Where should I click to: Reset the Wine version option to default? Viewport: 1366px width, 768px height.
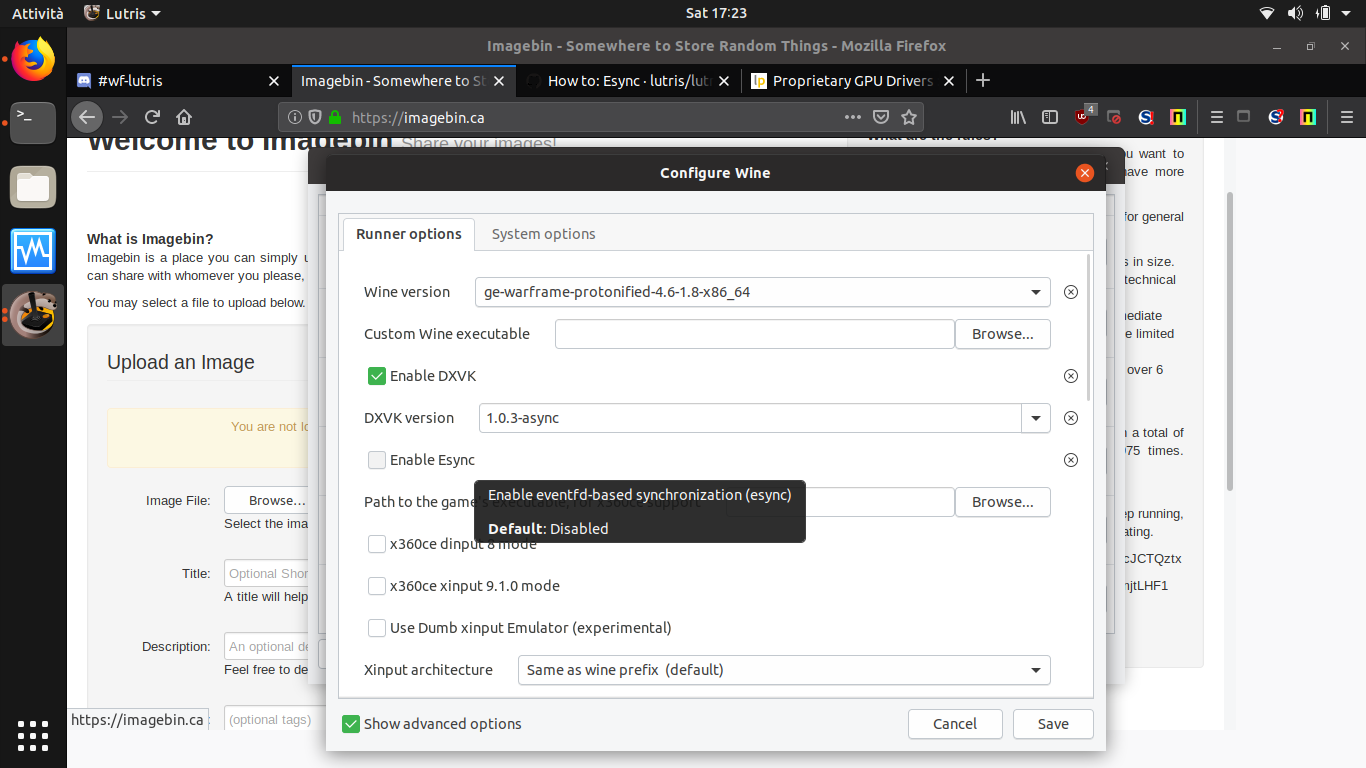pyautogui.click(x=1071, y=292)
